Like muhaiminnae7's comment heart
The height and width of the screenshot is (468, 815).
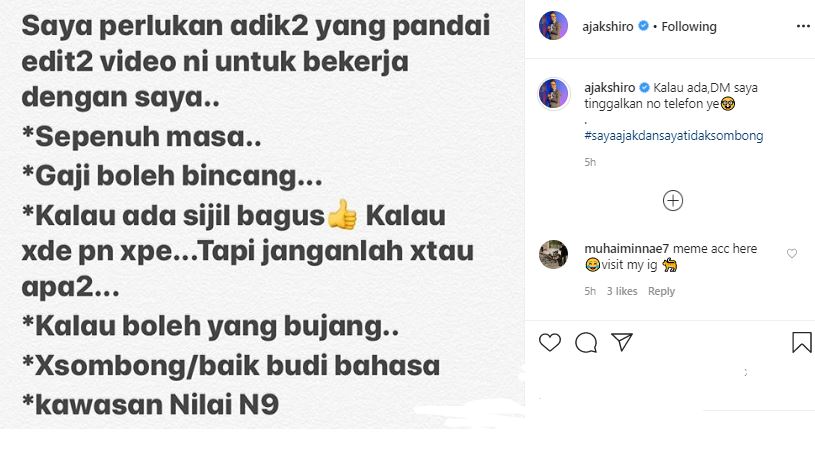tap(792, 254)
